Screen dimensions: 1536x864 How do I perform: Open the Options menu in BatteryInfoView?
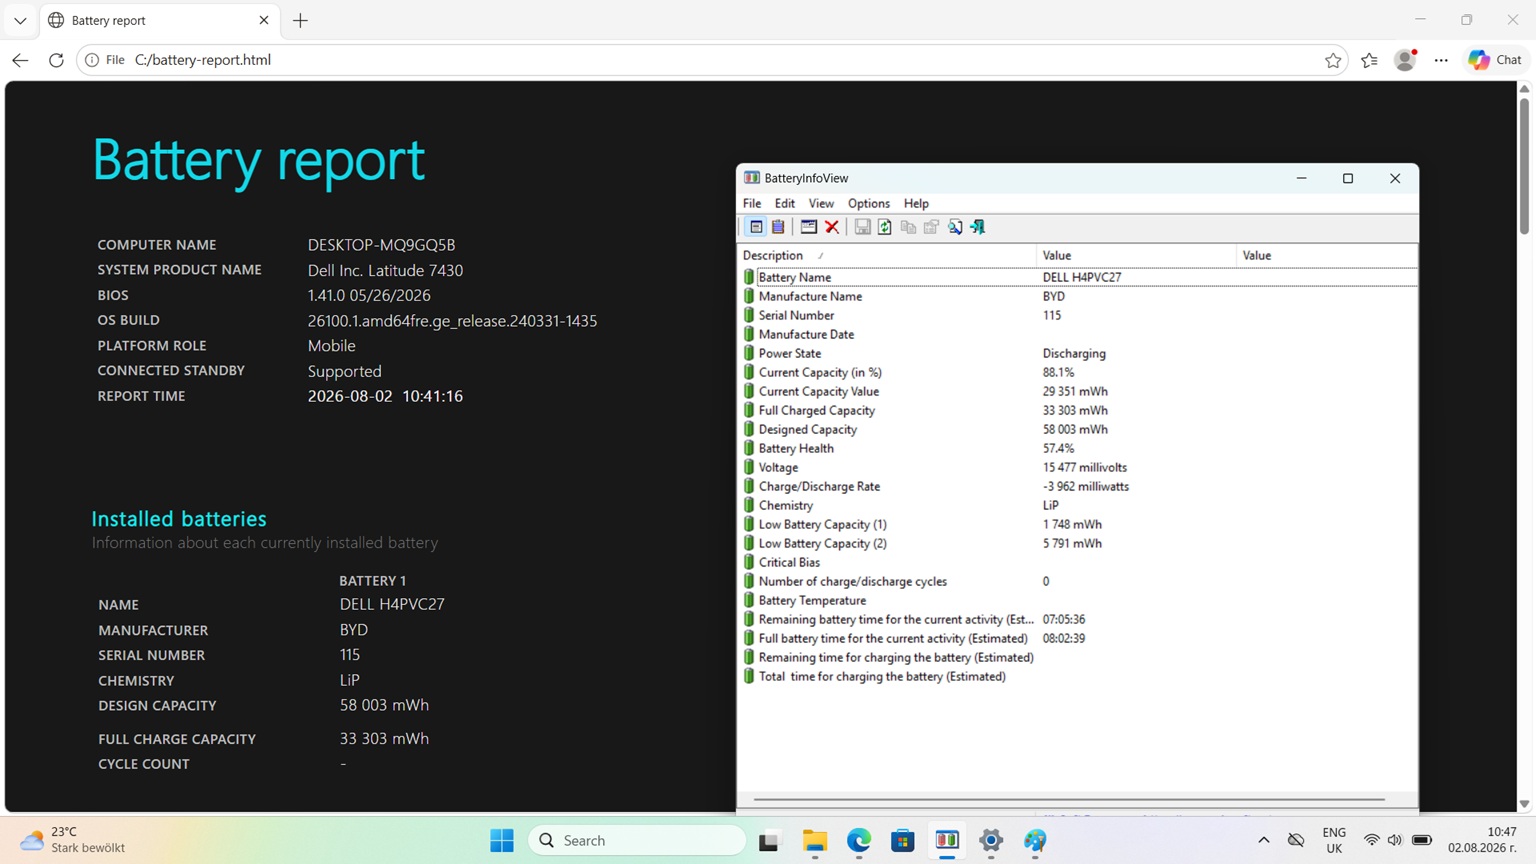point(869,203)
